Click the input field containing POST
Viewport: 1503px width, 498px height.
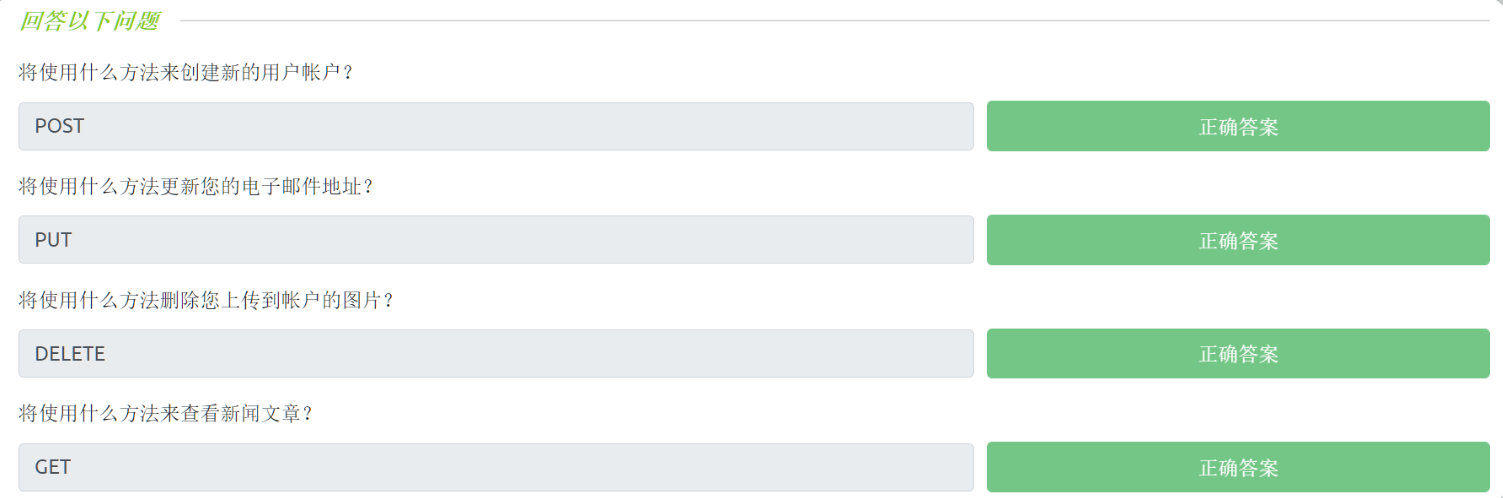coord(495,126)
